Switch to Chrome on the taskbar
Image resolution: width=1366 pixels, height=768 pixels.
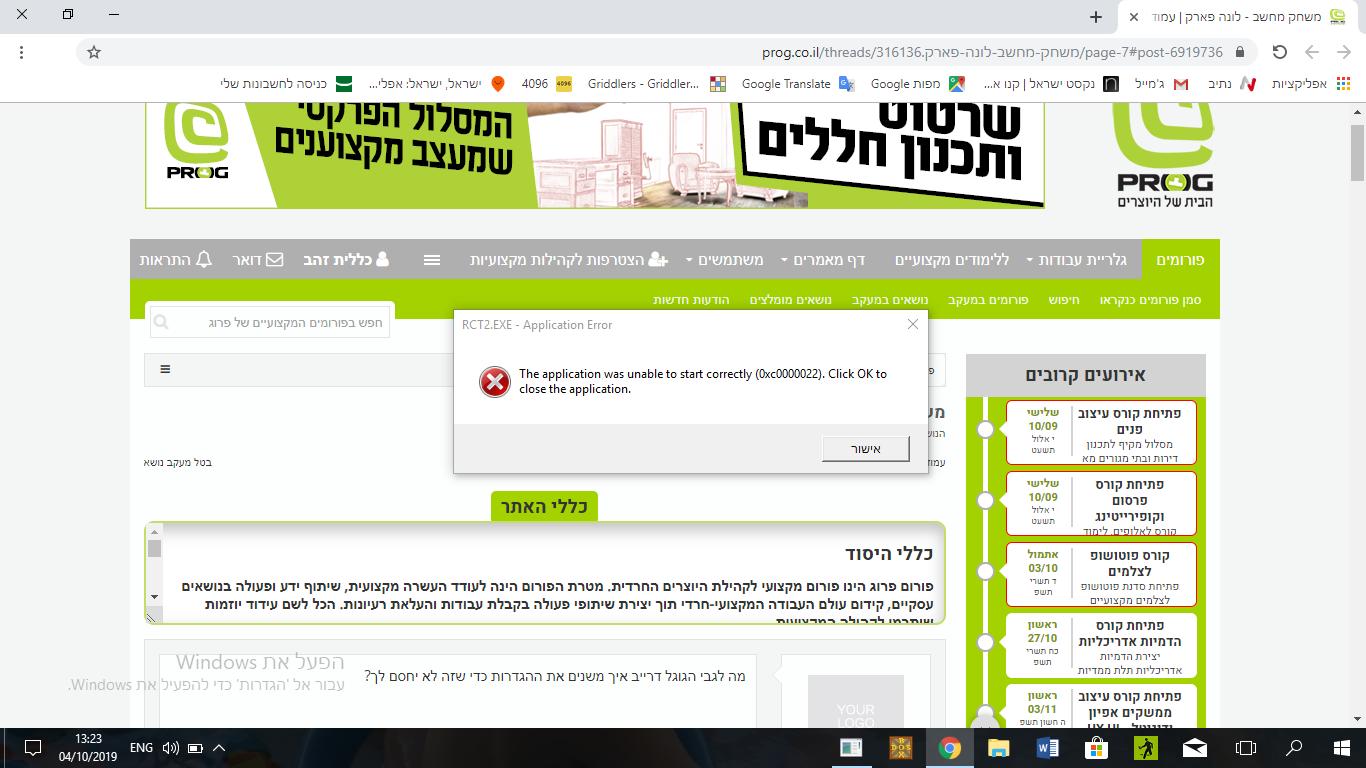click(950, 748)
